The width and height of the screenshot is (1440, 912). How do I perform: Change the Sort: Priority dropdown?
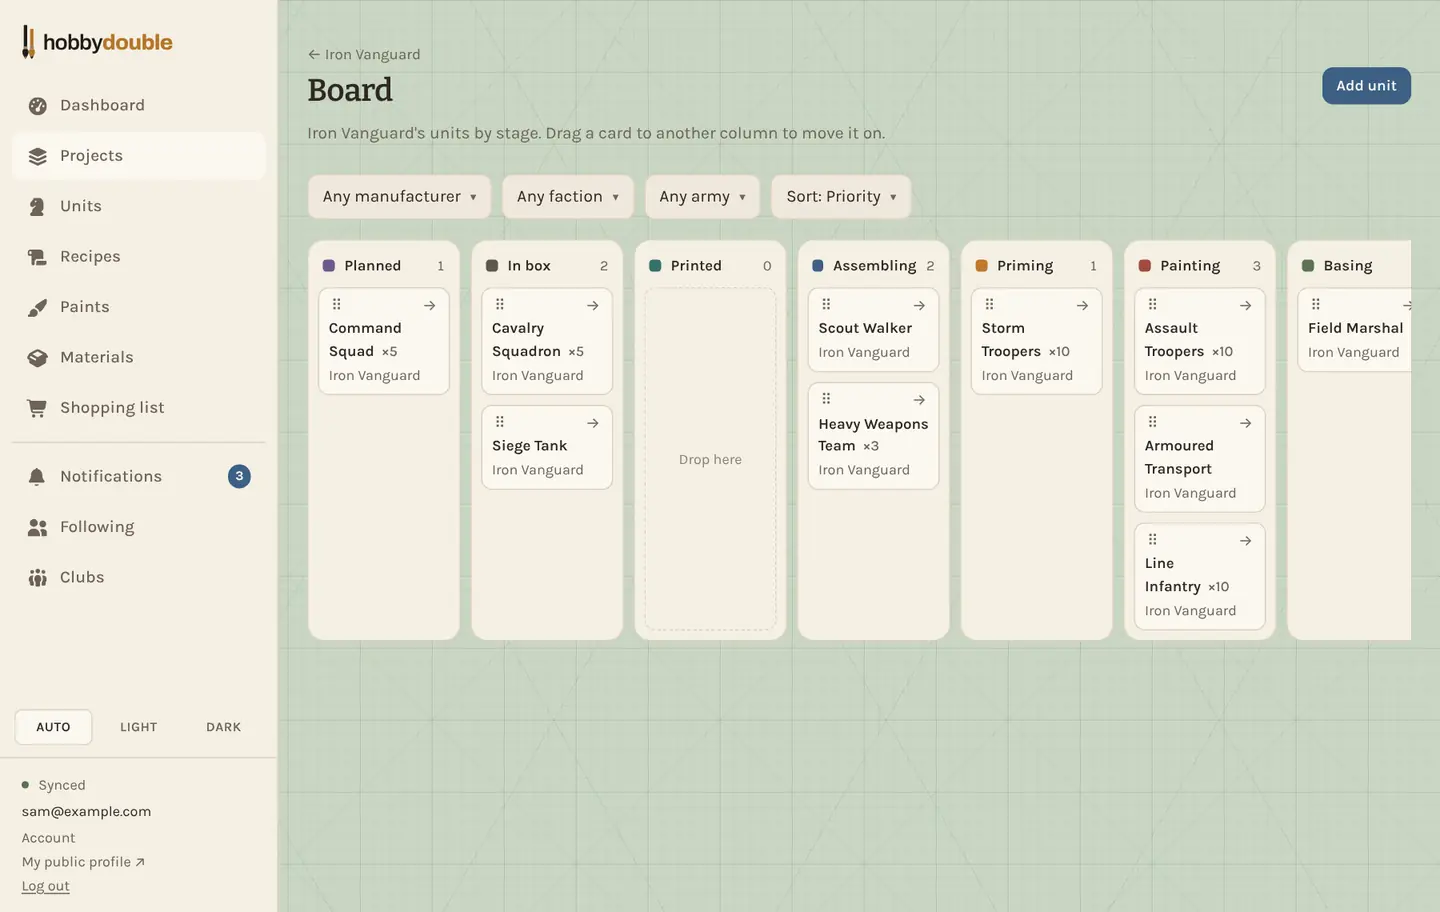841,197
